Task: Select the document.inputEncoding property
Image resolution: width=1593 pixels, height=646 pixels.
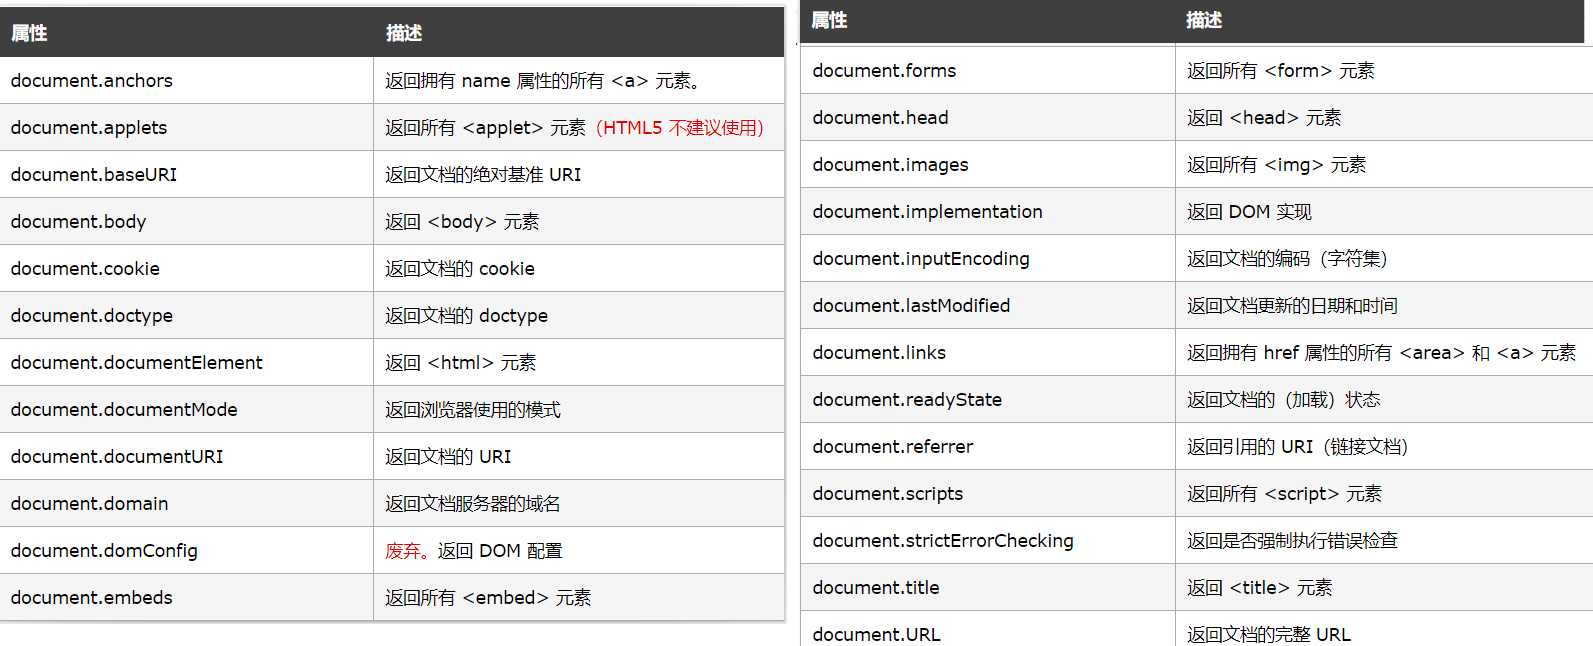Action: pyautogui.click(x=921, y=259)
